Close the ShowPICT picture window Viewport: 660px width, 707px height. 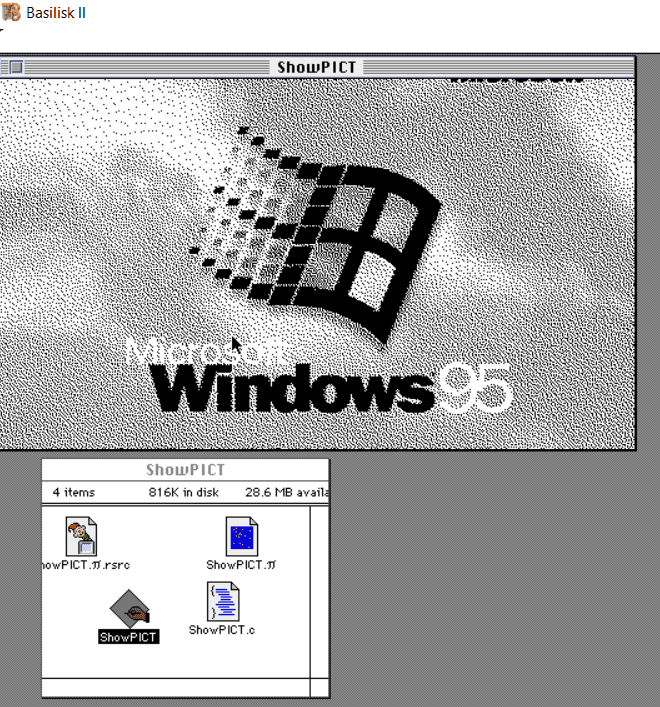click(15, 67)
